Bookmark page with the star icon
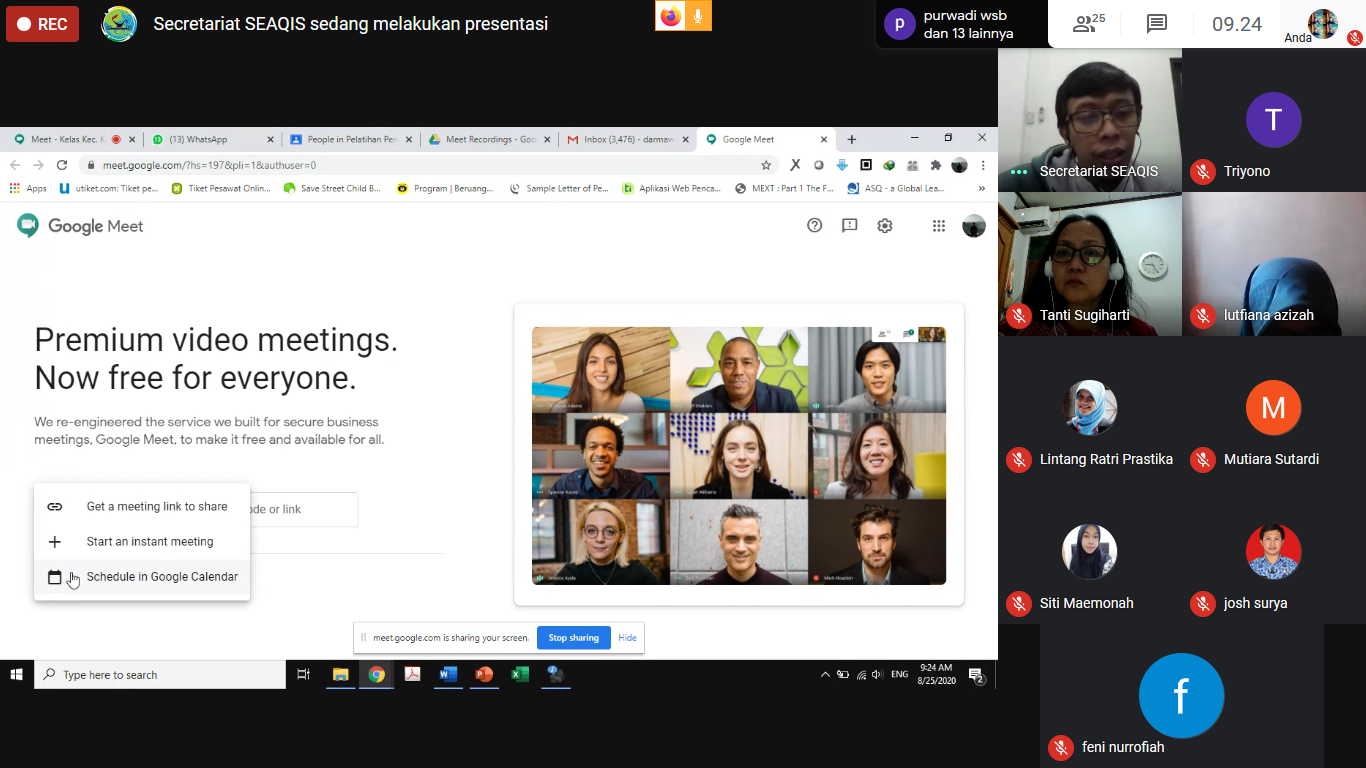The height and width of the screenshot is (768, 1366). point(766,165)
